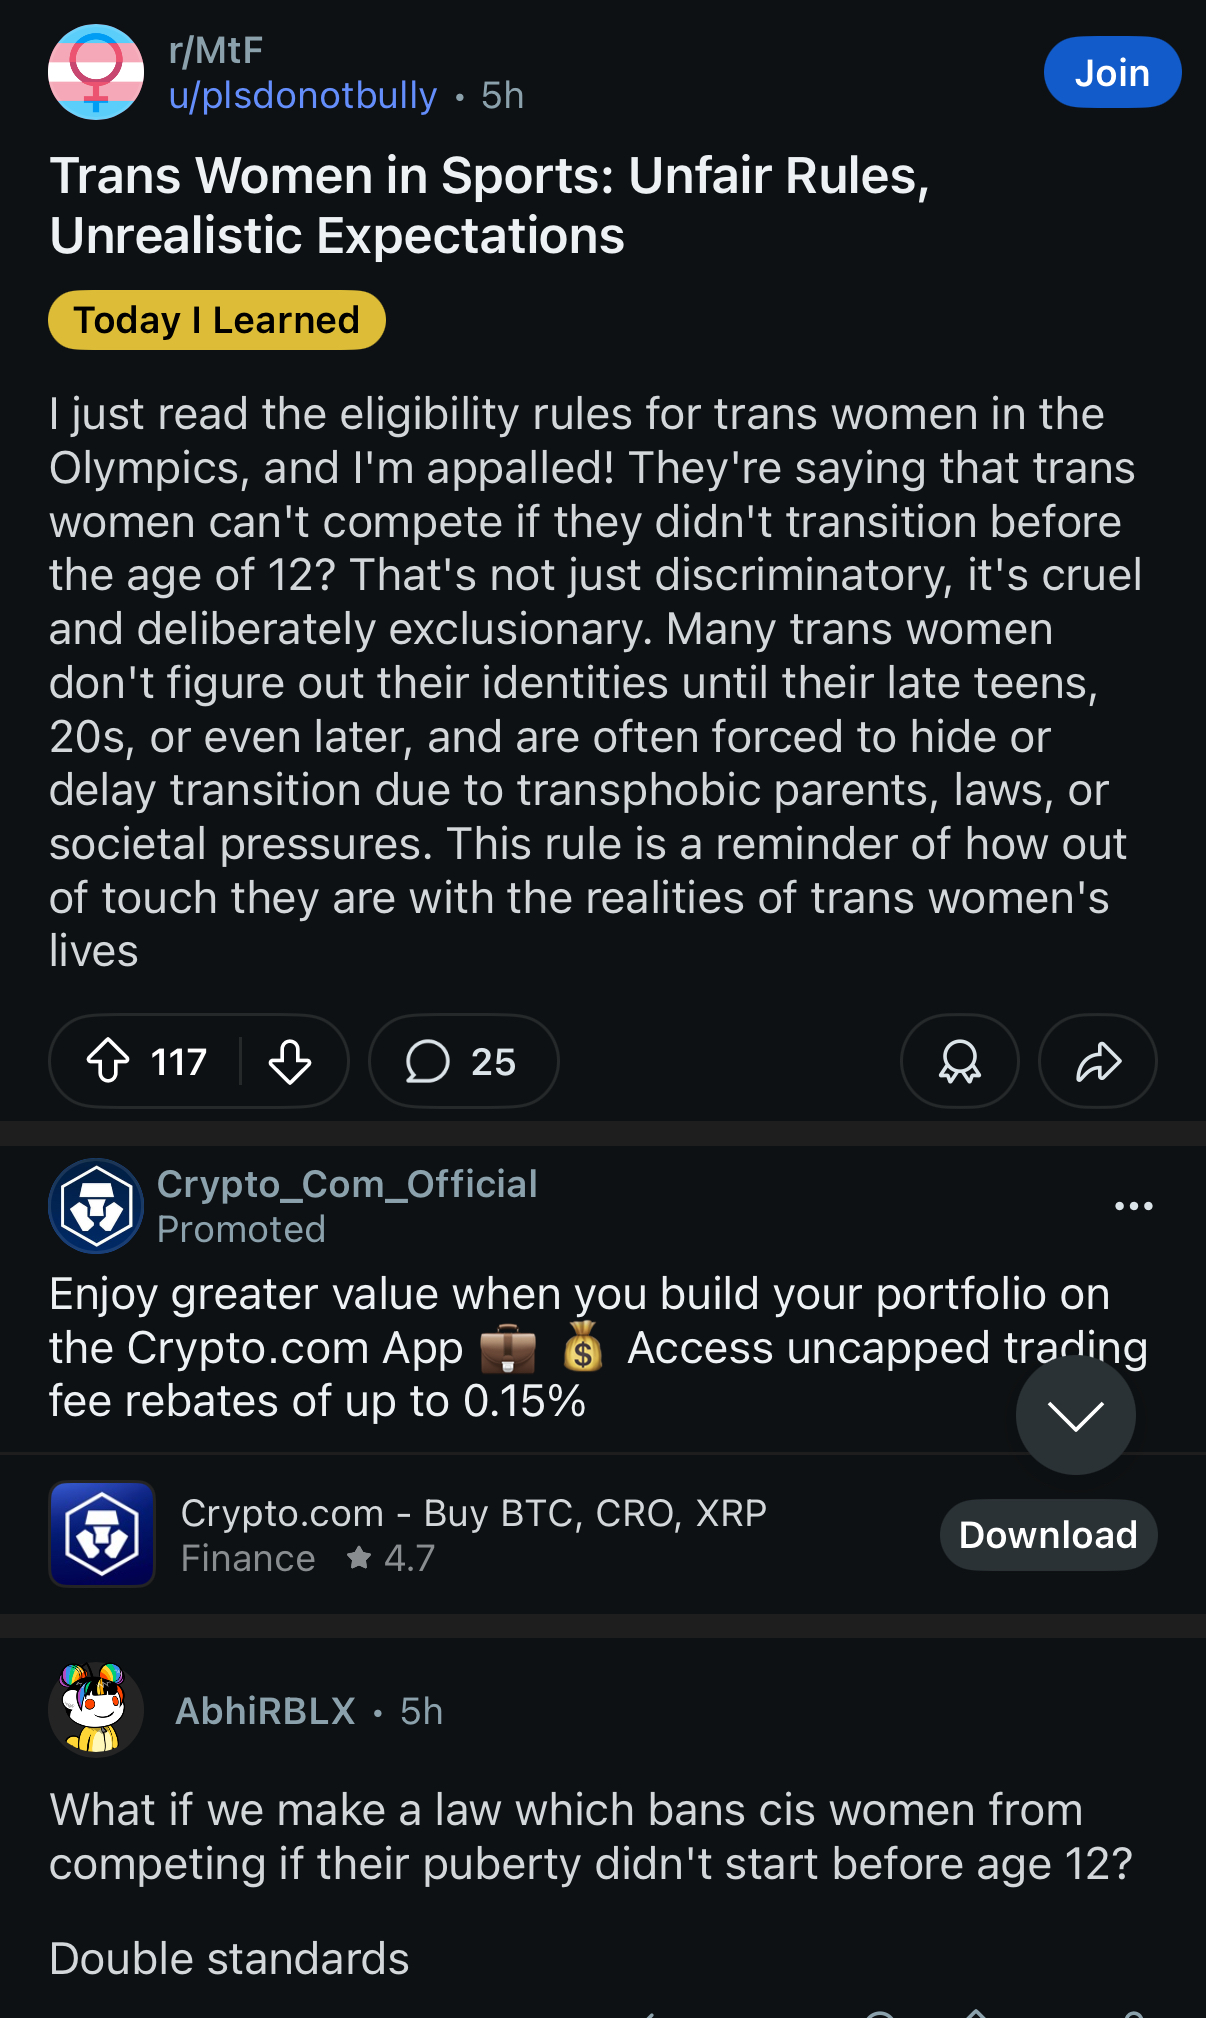This screenshot has width=1206, height=2018.
Task: Open the three-dot menu on promoted ad
Action: (1133, 1206)
